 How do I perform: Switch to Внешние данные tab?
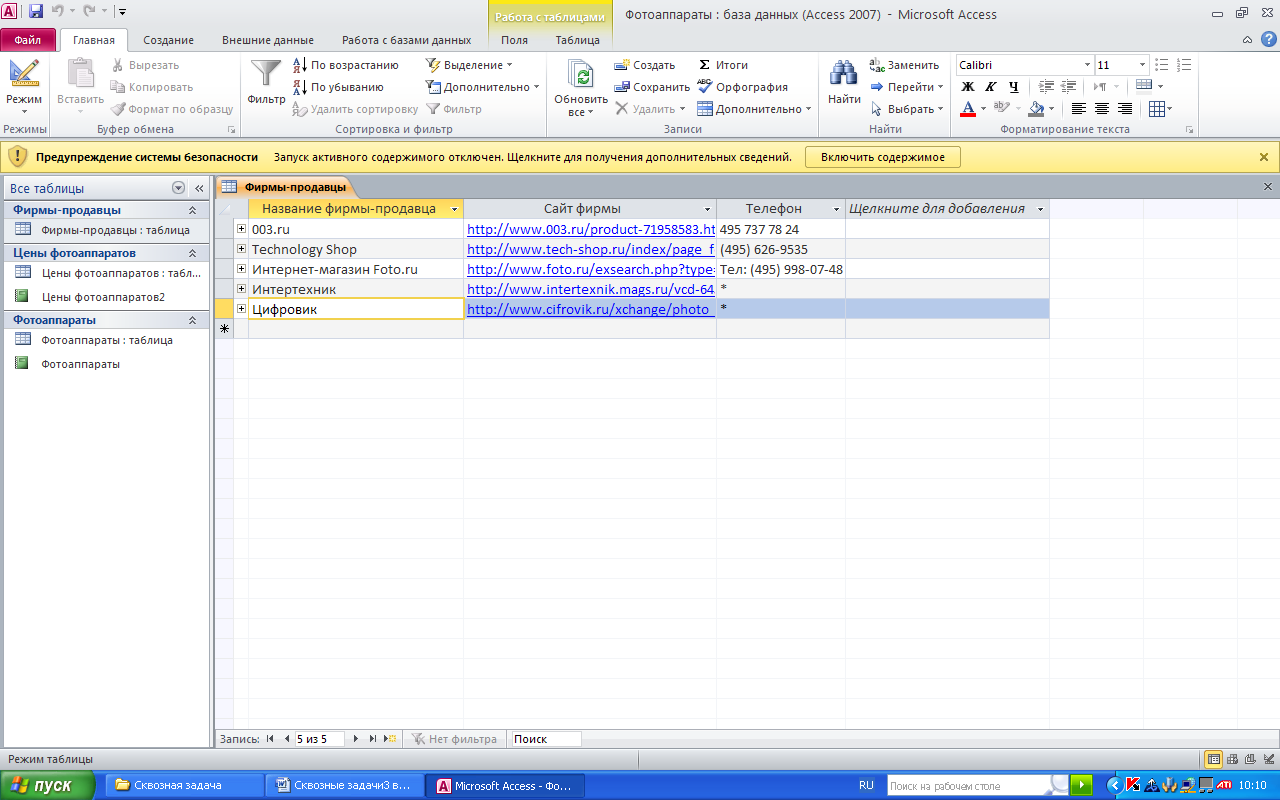267,40
